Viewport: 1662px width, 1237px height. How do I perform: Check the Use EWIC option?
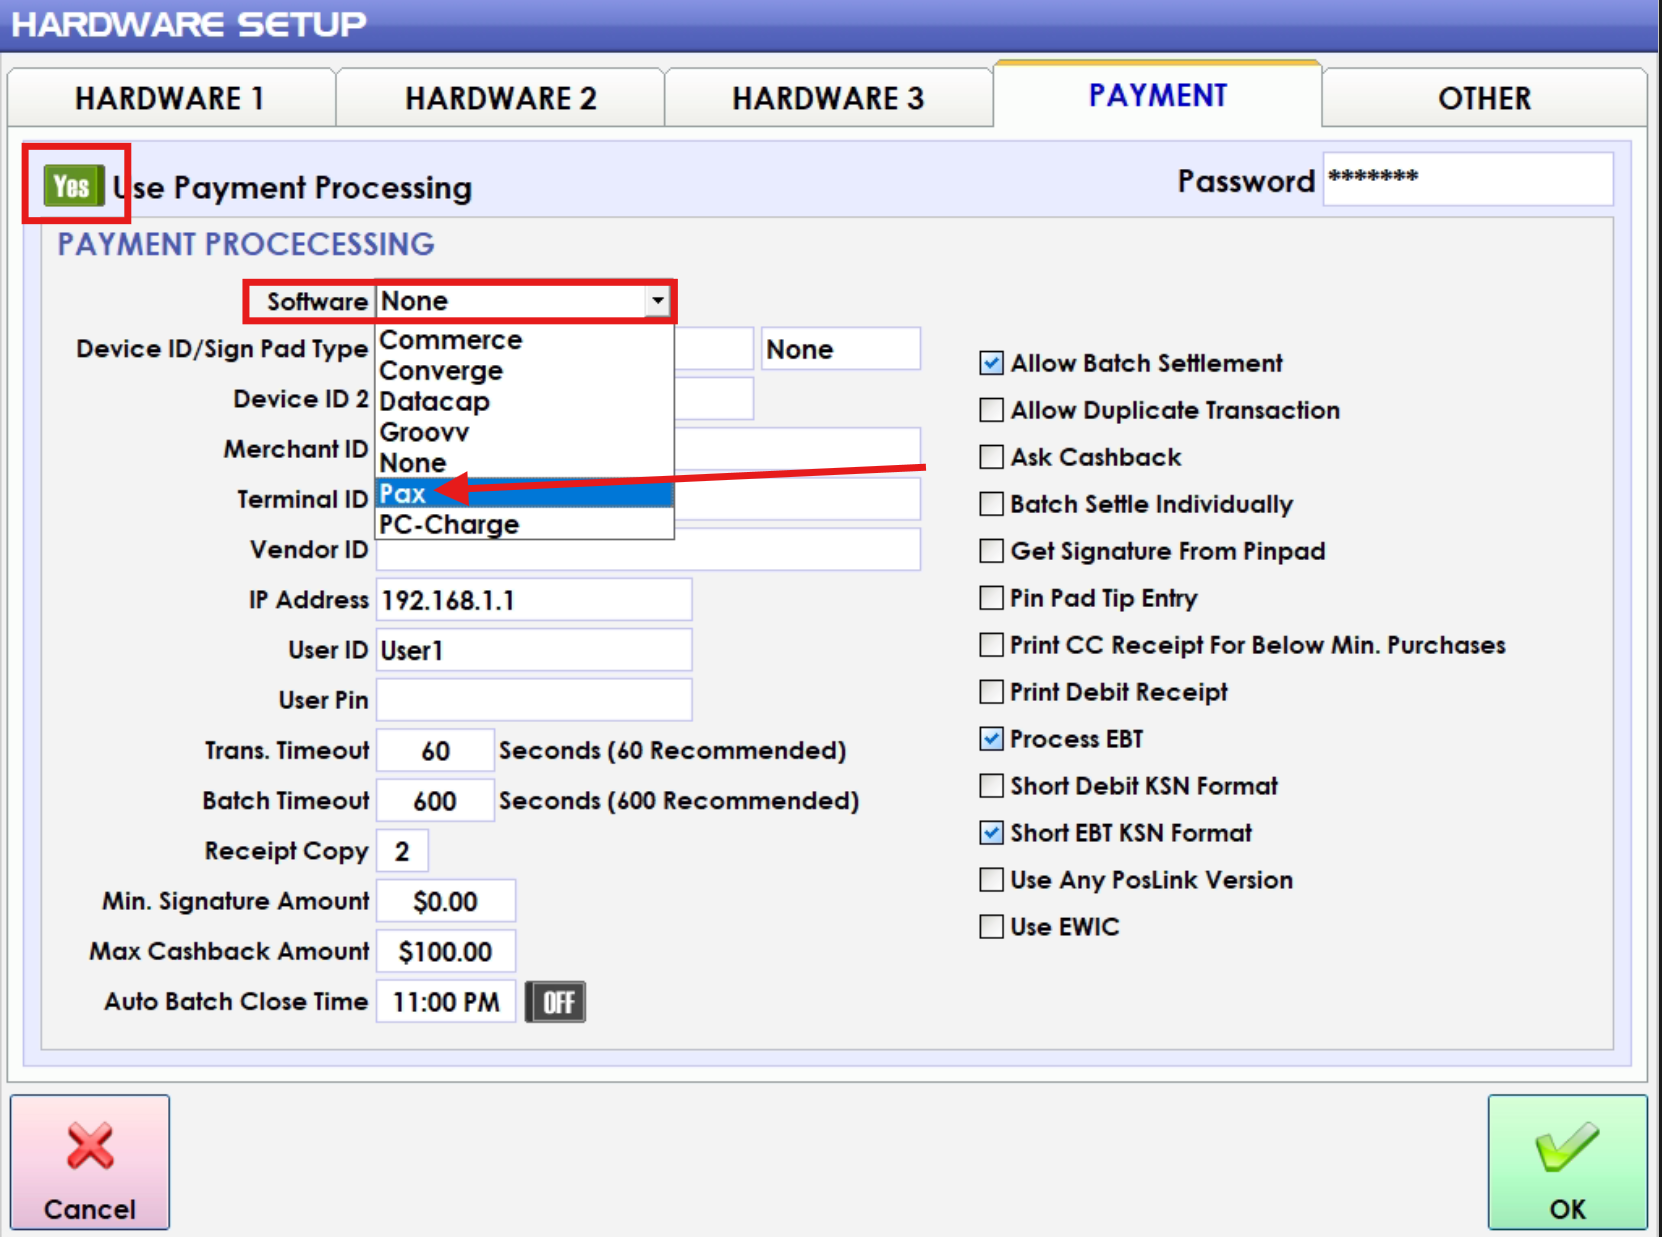click(x=991, y=927)
